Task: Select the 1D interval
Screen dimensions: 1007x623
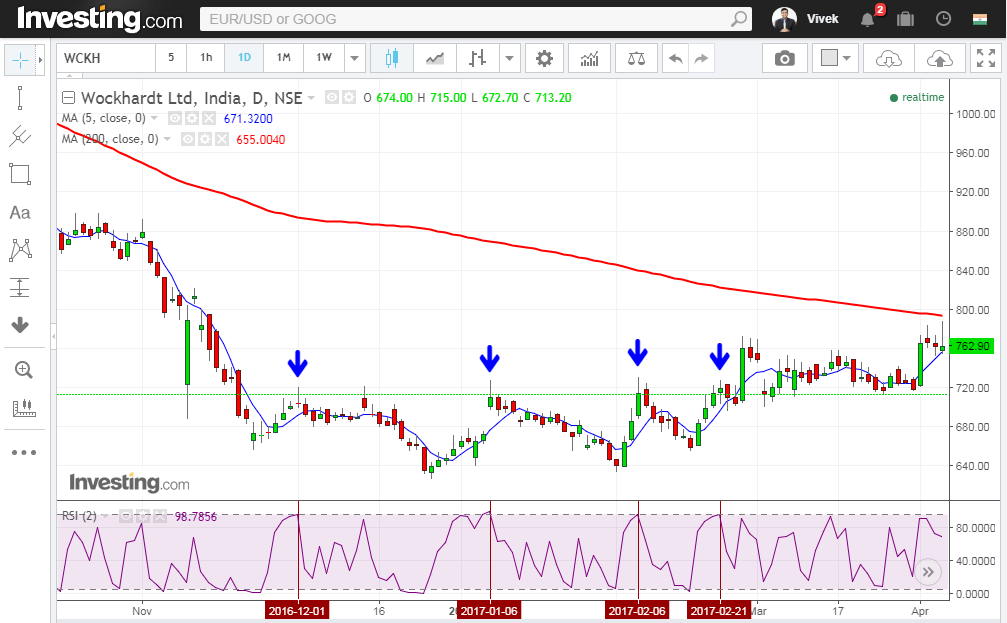Action: (244, 58)
